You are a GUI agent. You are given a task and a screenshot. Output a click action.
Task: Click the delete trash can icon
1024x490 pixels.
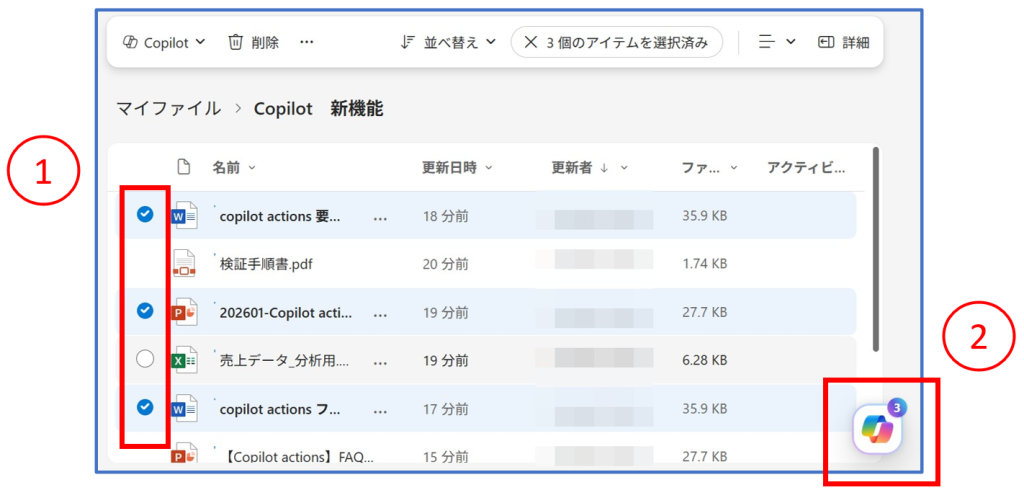pyautogui.click(x=236, y=42)
